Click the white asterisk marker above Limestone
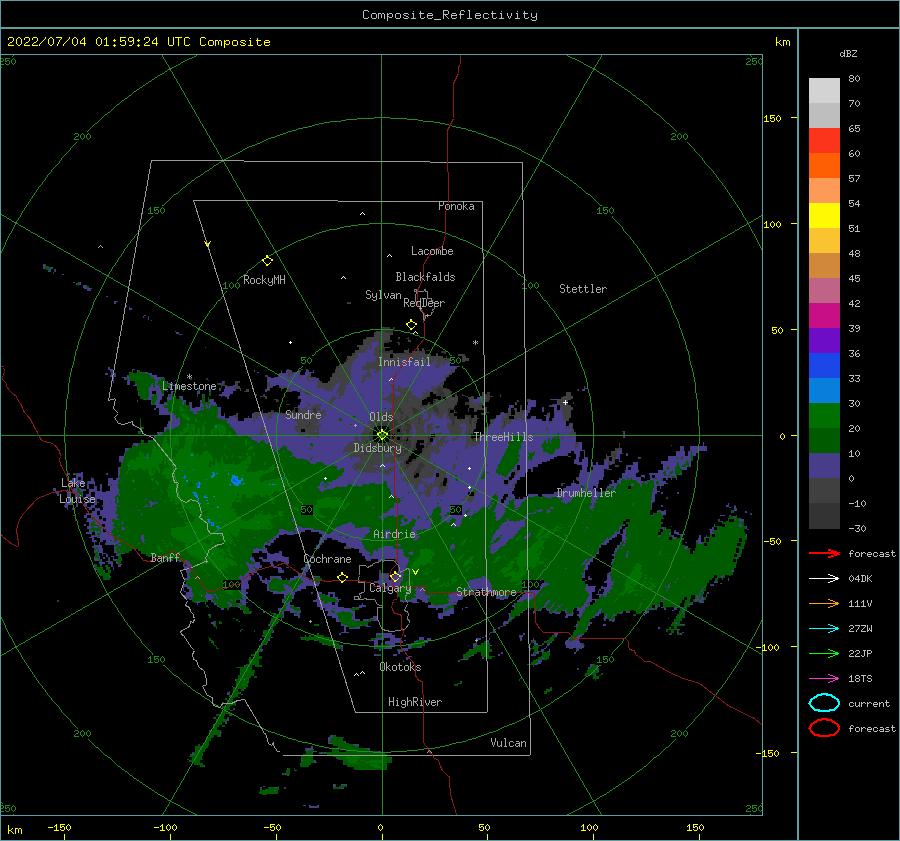Screen dimensions: 900x841 tap(189, 377)
